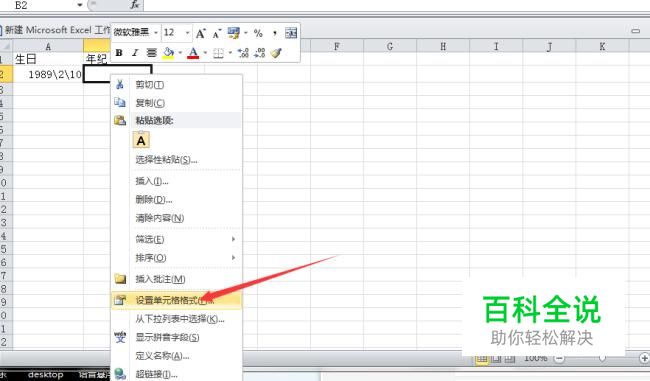Choose 超链接(I)... at menu bottom

(x=177, y=374)
